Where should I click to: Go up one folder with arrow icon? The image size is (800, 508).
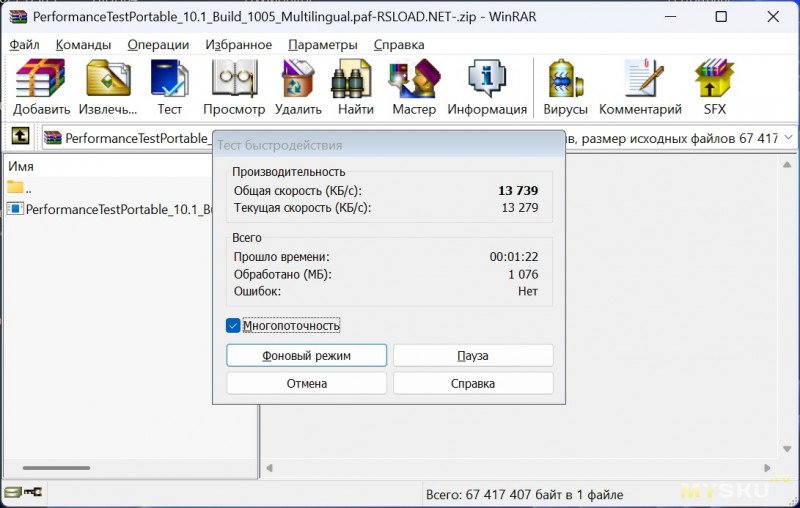click(x=20, y=136)
